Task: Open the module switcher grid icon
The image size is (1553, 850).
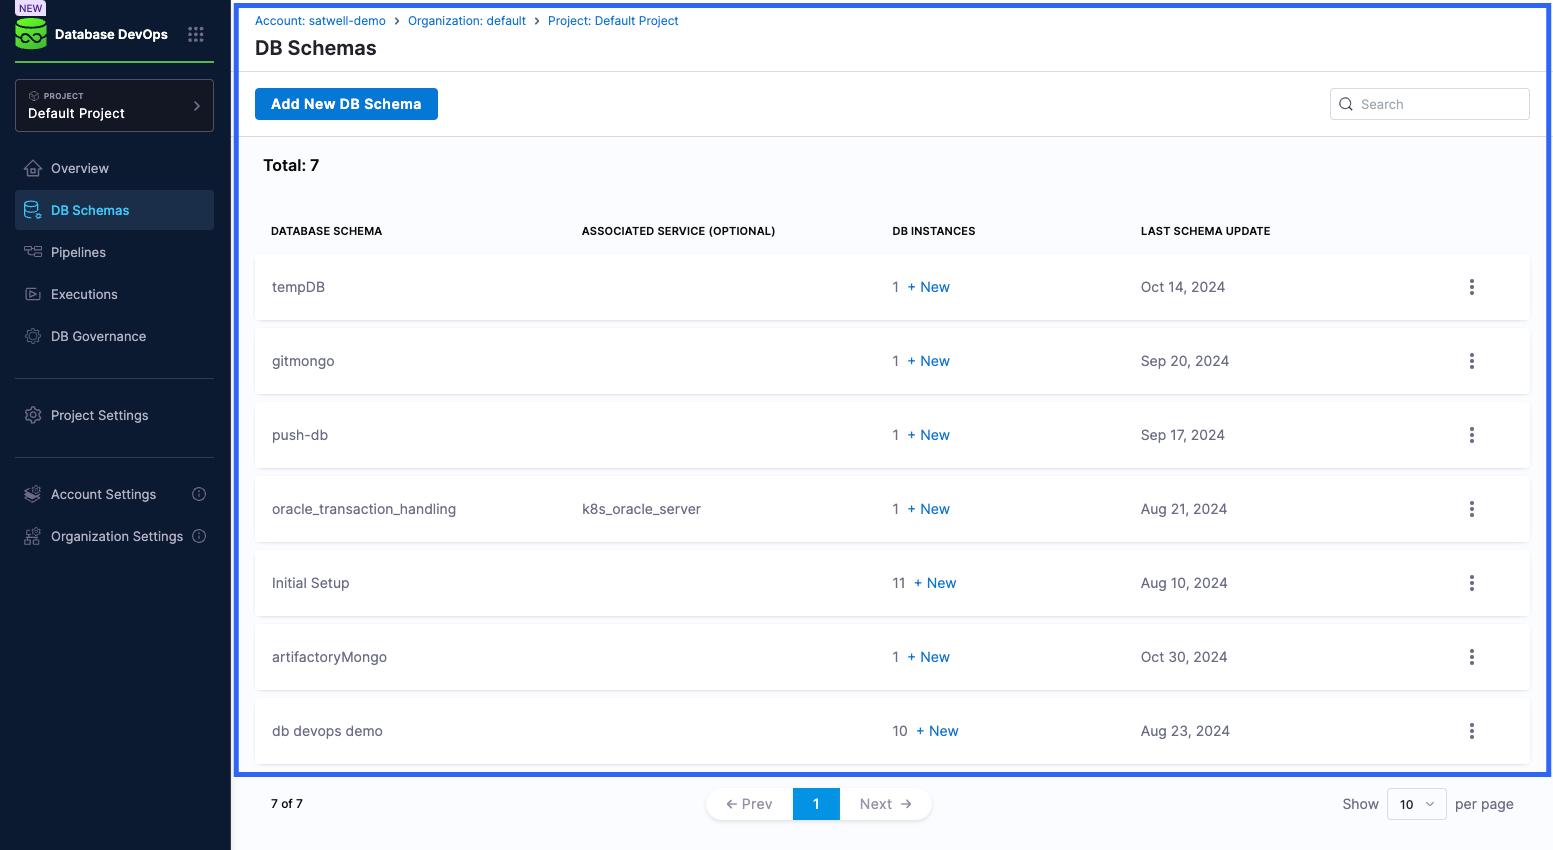Action: click(196, 34)
